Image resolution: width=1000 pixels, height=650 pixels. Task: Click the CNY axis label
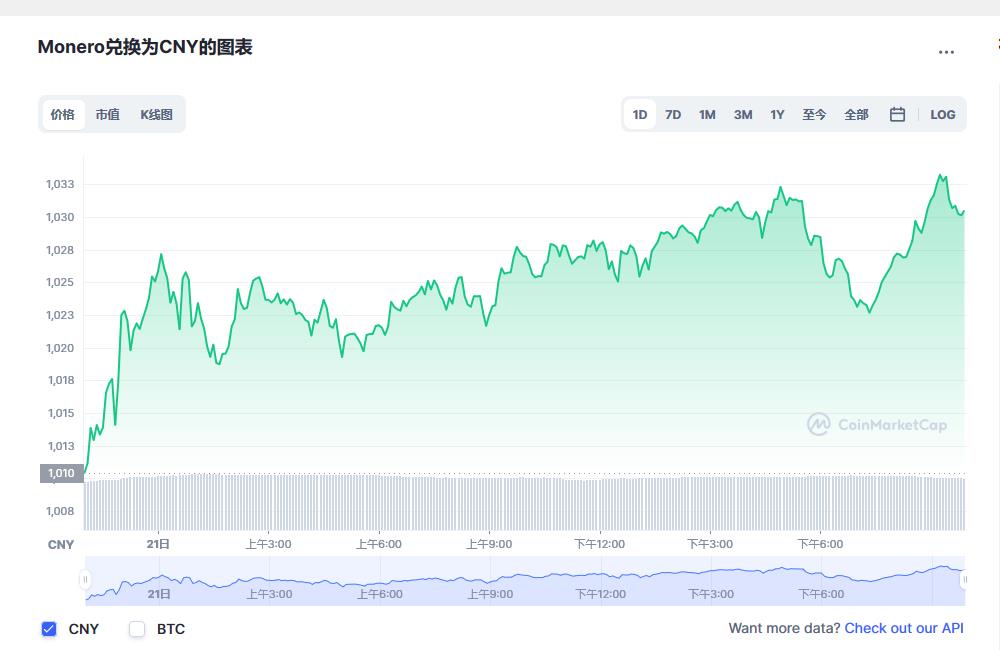pyautogui.click(x=61, y=544)
